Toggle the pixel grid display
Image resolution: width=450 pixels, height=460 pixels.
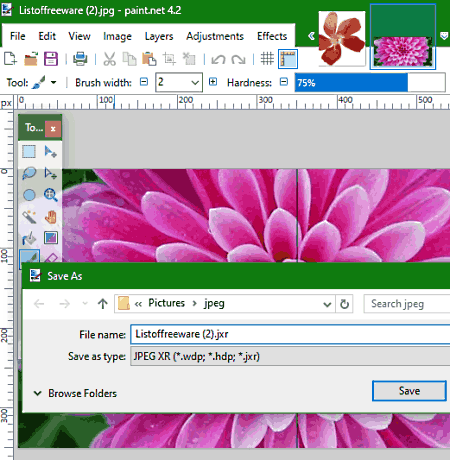tap(267, 59)
